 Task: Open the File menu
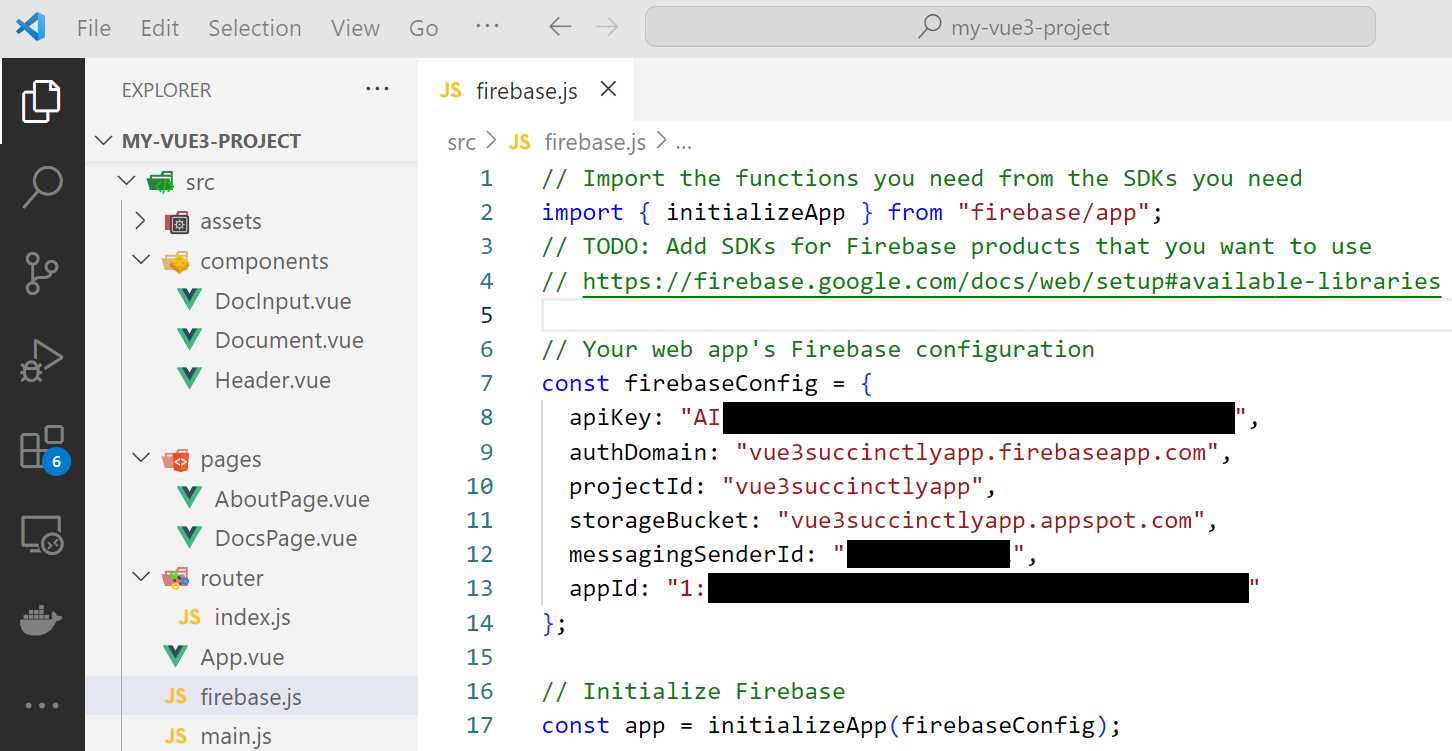(x=94, y=28)
